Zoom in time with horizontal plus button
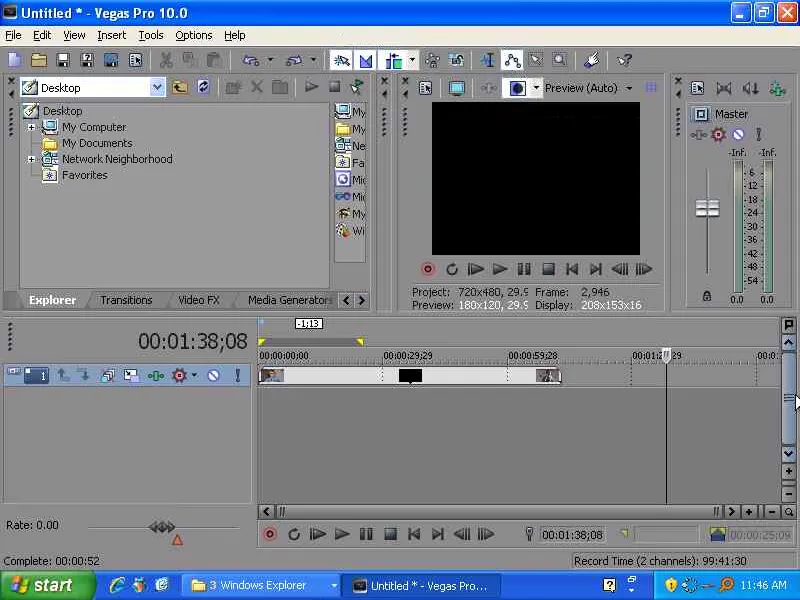This screenshot has width=800, height=600. (748, 512)
